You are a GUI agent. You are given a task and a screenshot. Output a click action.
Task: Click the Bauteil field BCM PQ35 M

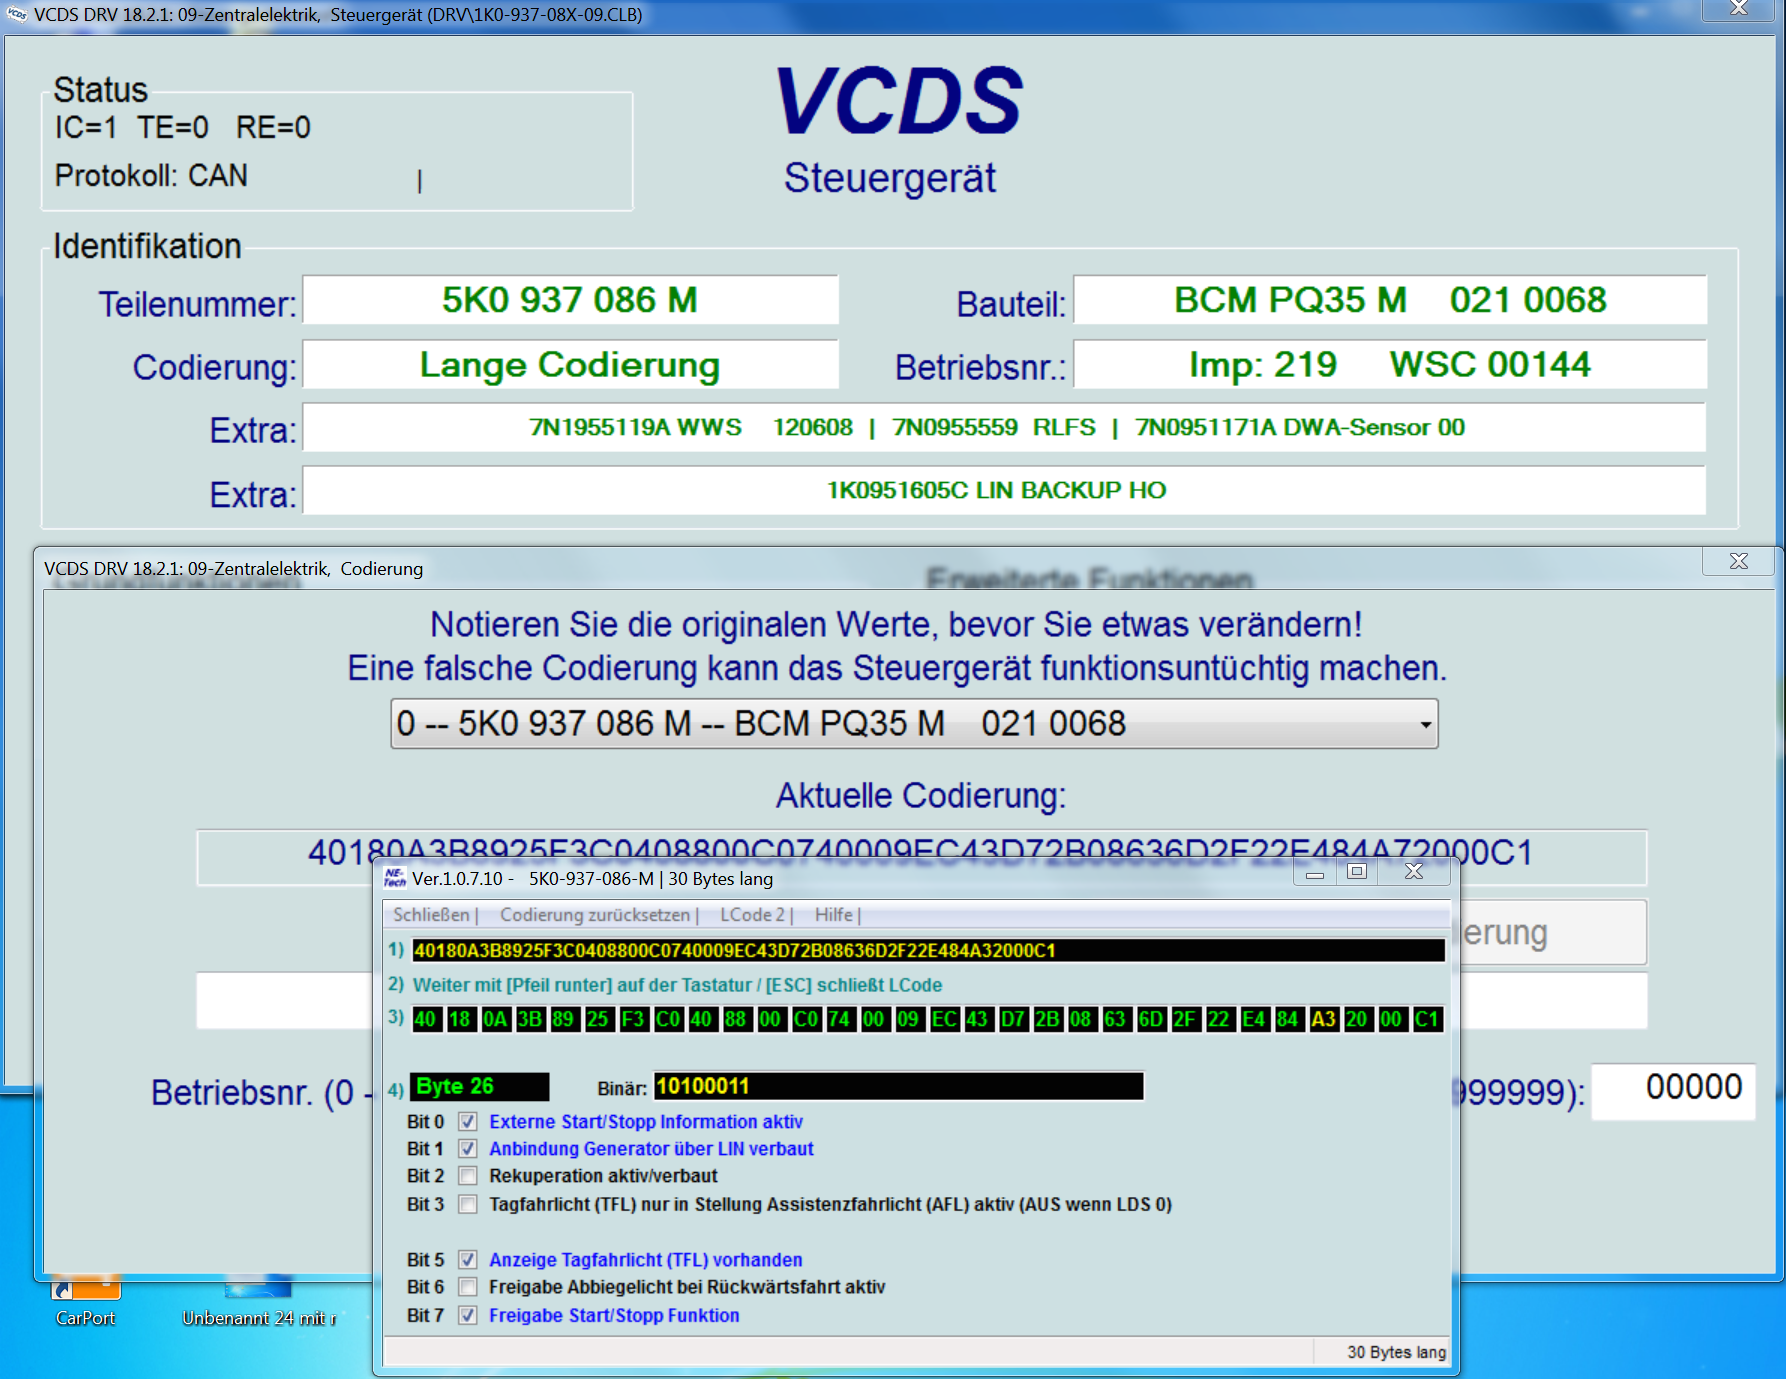pos(1390,300)
